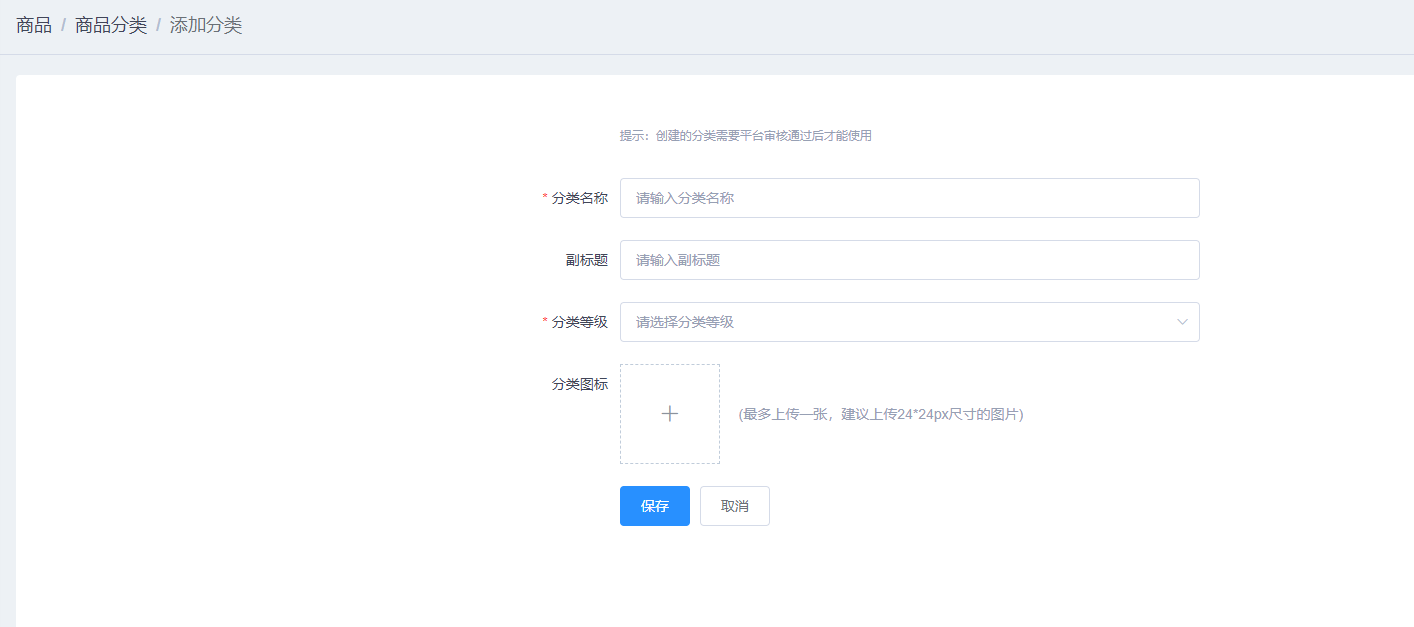Click the slash between 商品 and 商品分类
Image resolution: width=1414 pixels, height=627 pixels.
63,25
